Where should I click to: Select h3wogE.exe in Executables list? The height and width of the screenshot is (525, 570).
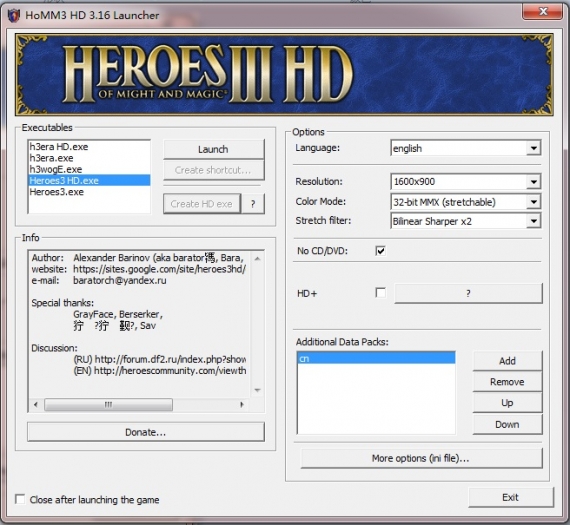pyautogui.click(x=89, y=169)
